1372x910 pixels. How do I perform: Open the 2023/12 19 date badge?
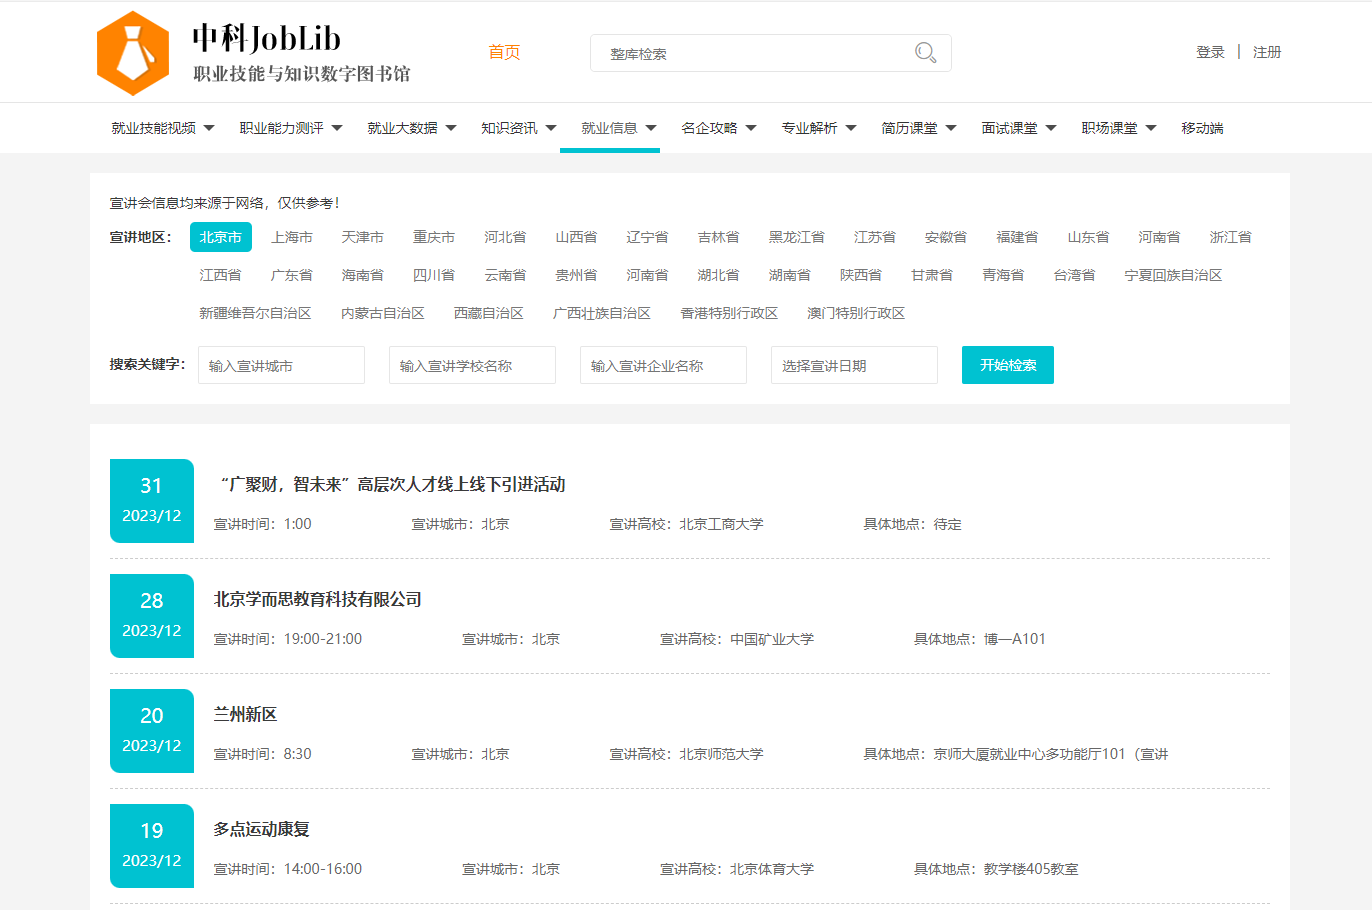pyautogui.click(x=152, y=846)
